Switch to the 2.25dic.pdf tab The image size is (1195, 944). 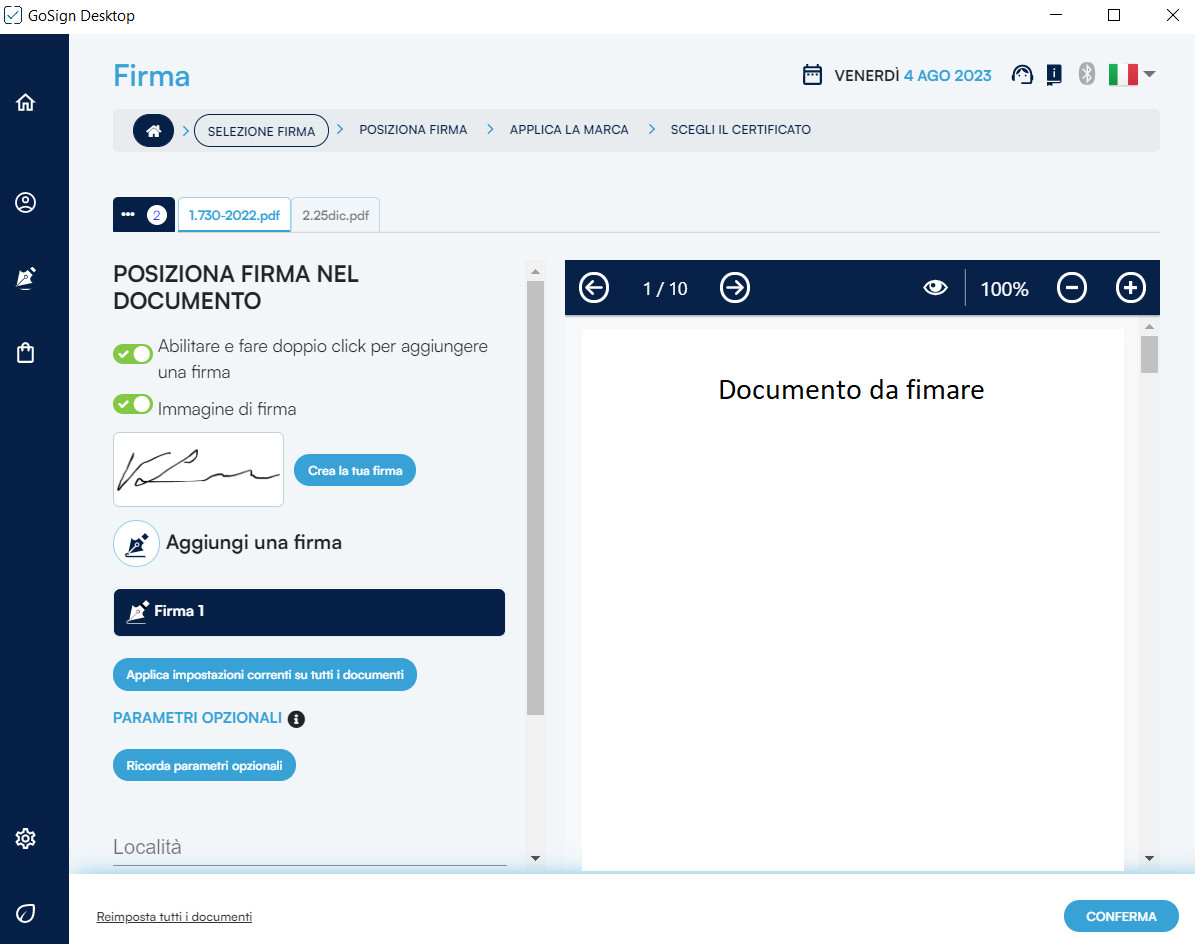[x=335, y=215]
